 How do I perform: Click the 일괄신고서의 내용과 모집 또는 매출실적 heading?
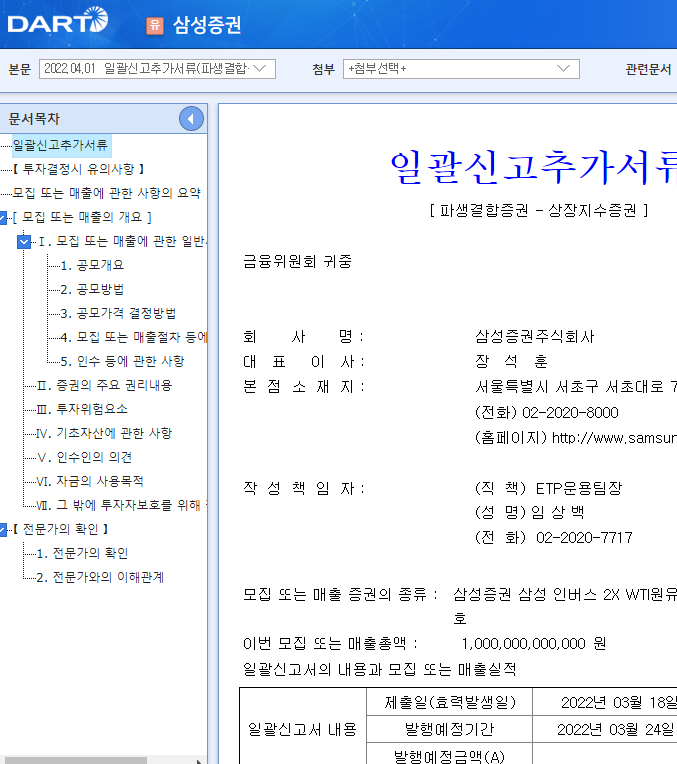point(380,669)
